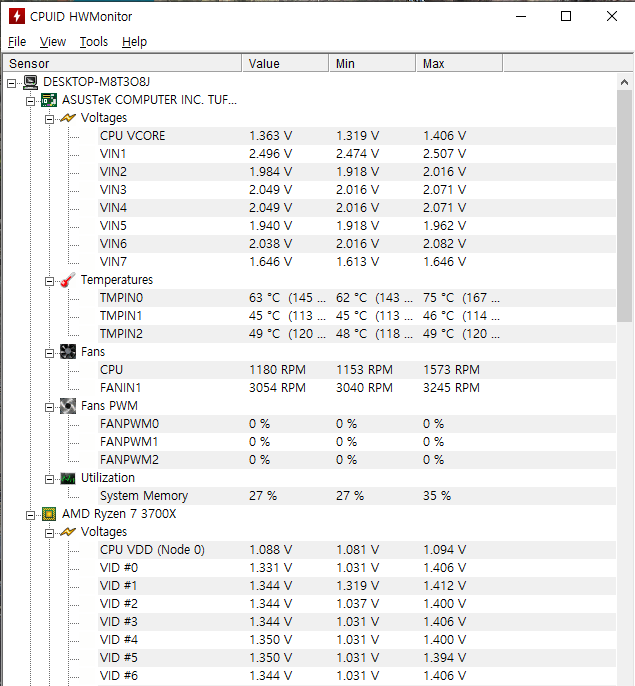
Task: Click the vertical scrollbar thumb
Action: pos(624,206)
